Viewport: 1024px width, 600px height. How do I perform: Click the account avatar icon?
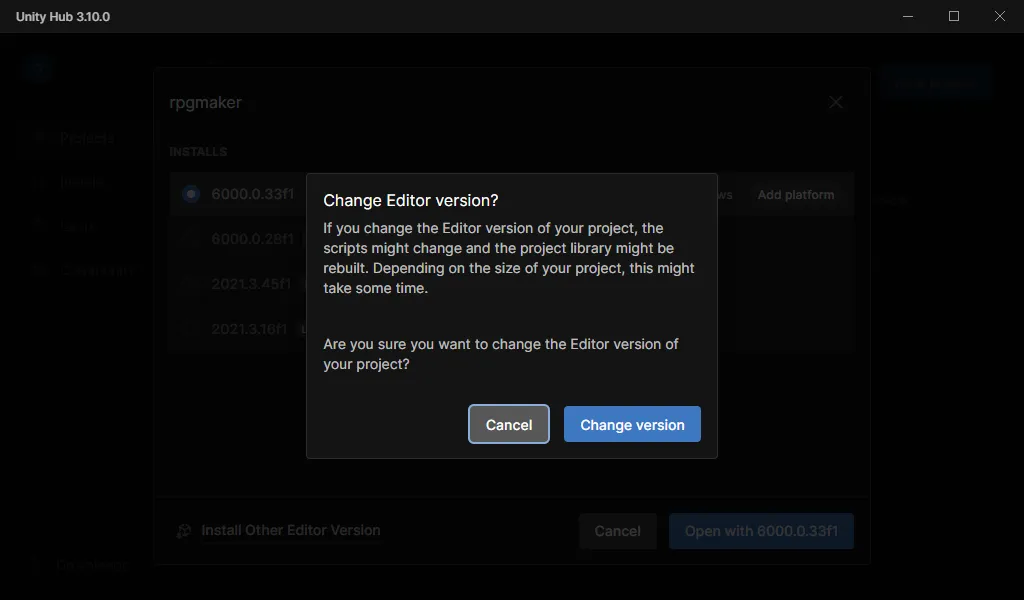(38, 67)
